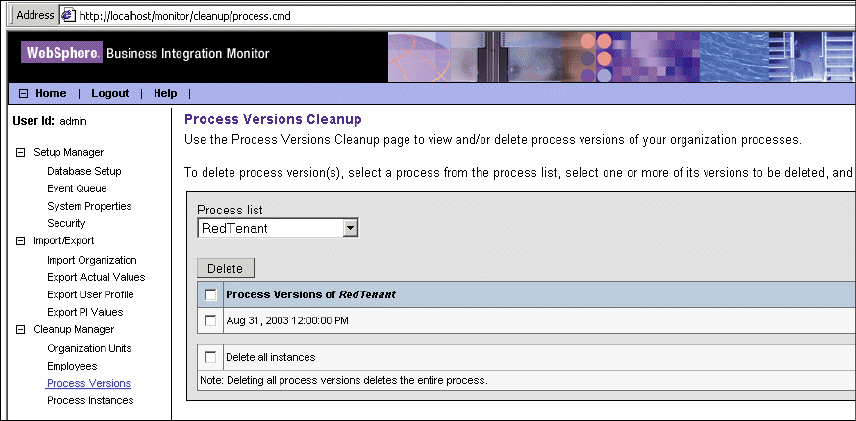Click Logout in the top menu
Image resolution: width=856 pixels, height=421 pixels.
[x=110, y=93]
